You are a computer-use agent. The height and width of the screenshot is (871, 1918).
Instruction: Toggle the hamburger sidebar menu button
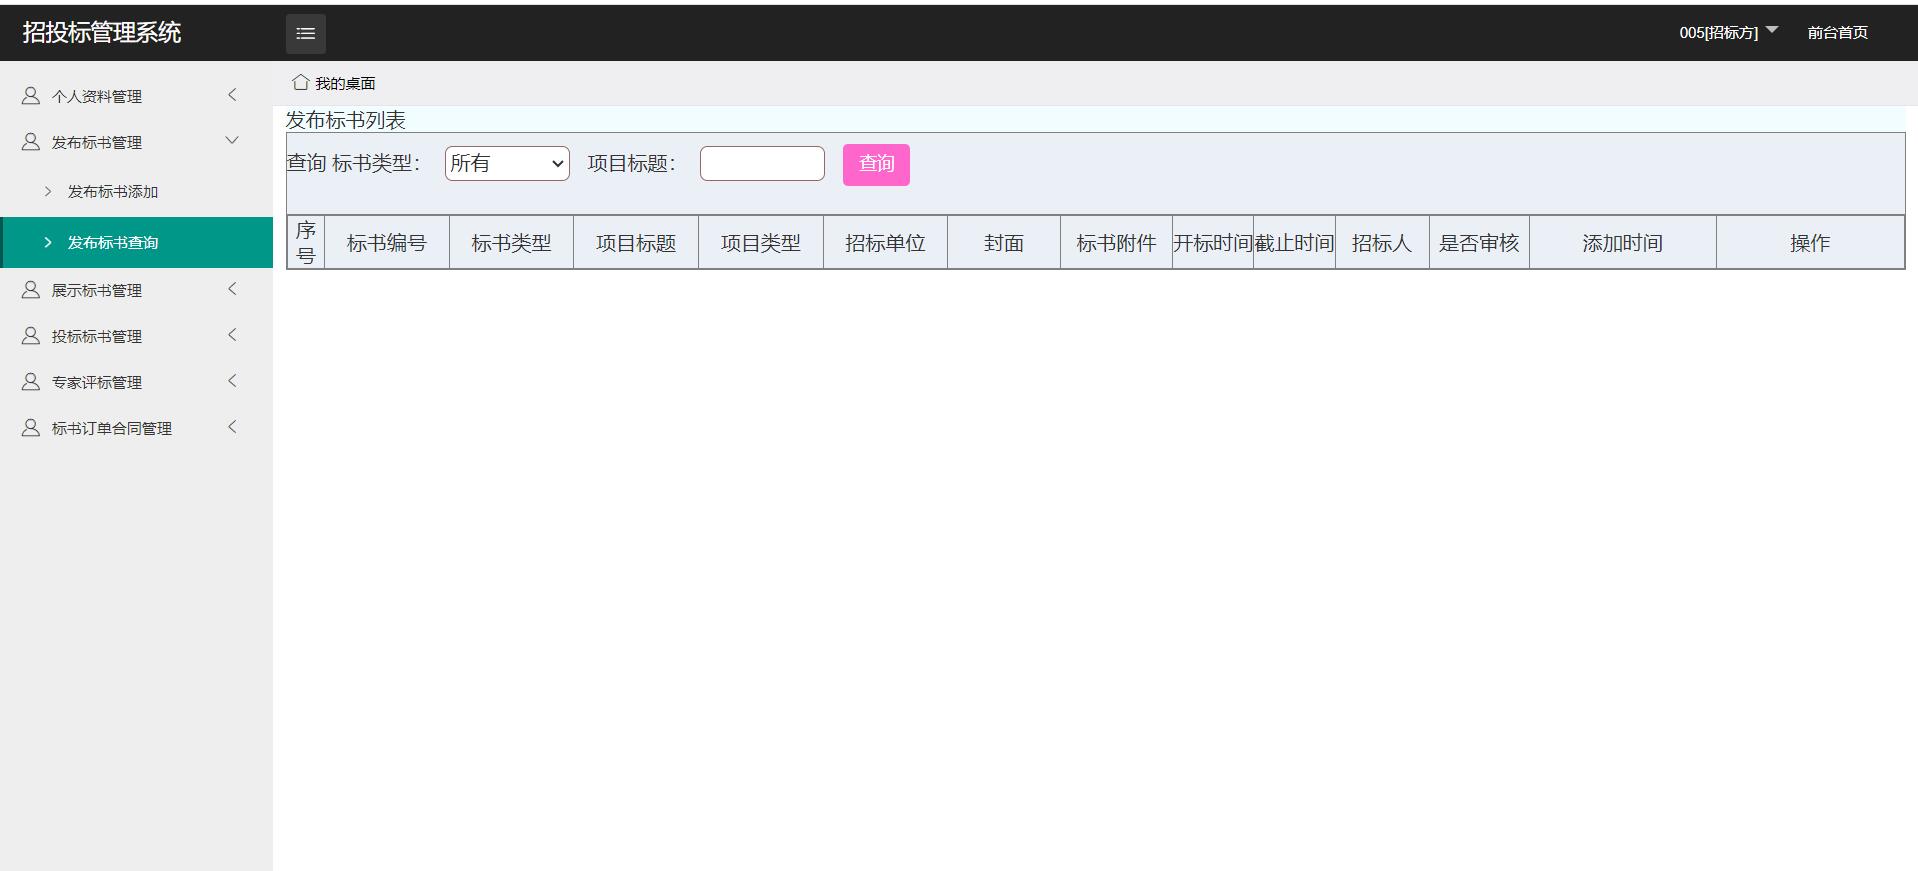pos(306,33)
